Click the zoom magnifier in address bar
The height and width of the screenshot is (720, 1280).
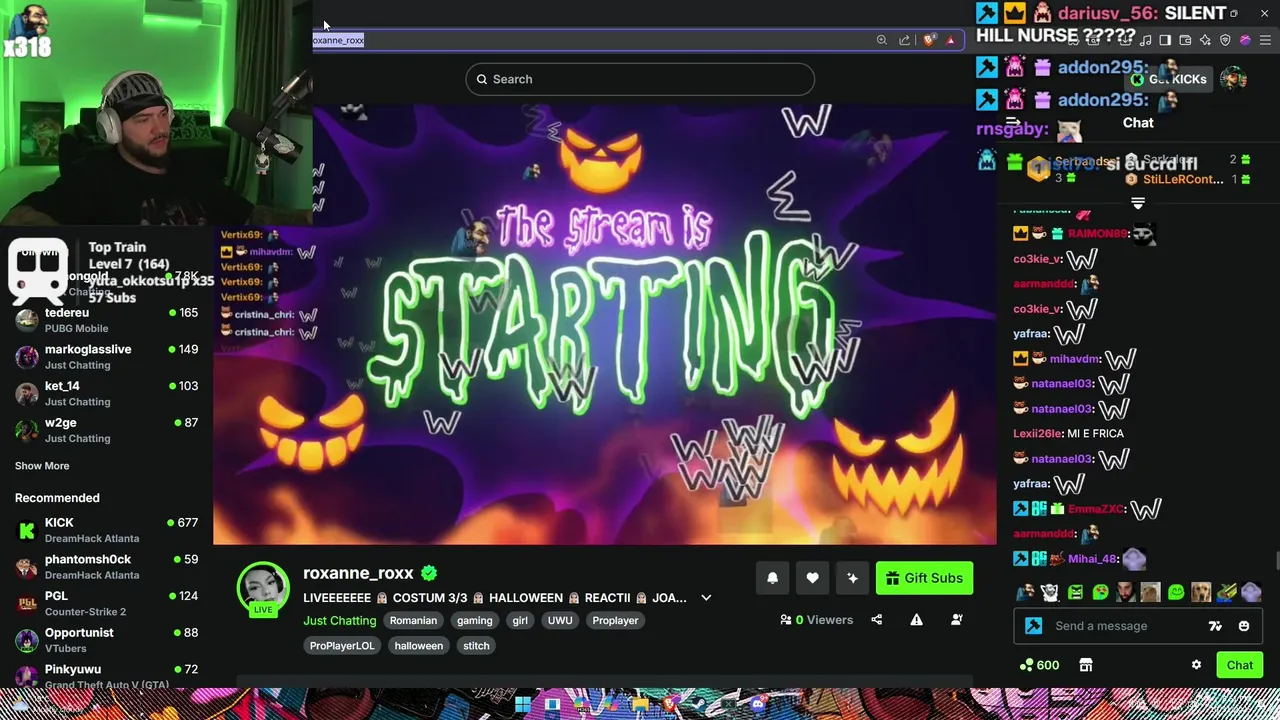tap(881, 40)
